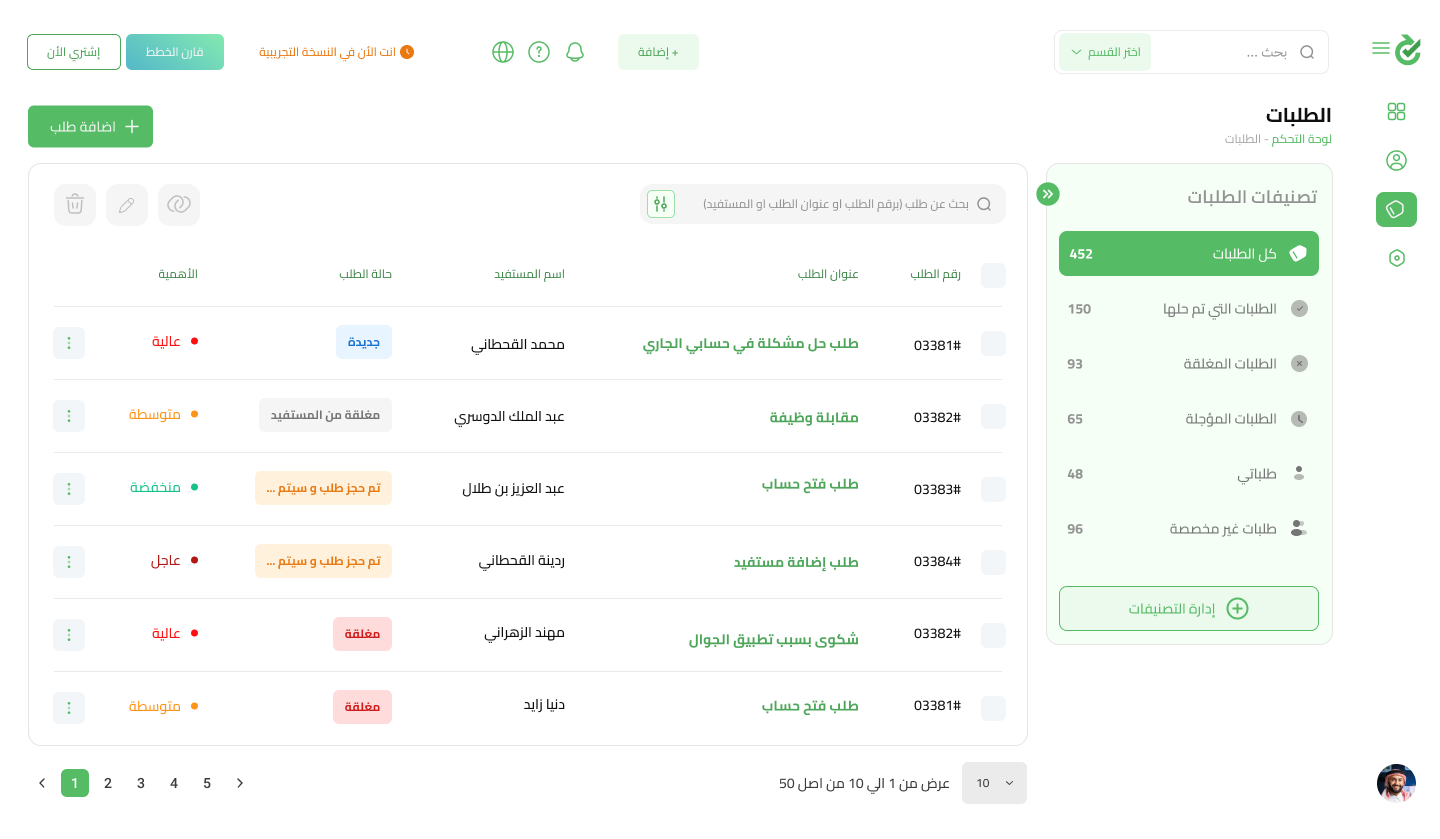Click the إدارة التصنيفات button
The width and height of the screenshot is (1440, 839).
pyautogui.click(x=1188, y=609)
